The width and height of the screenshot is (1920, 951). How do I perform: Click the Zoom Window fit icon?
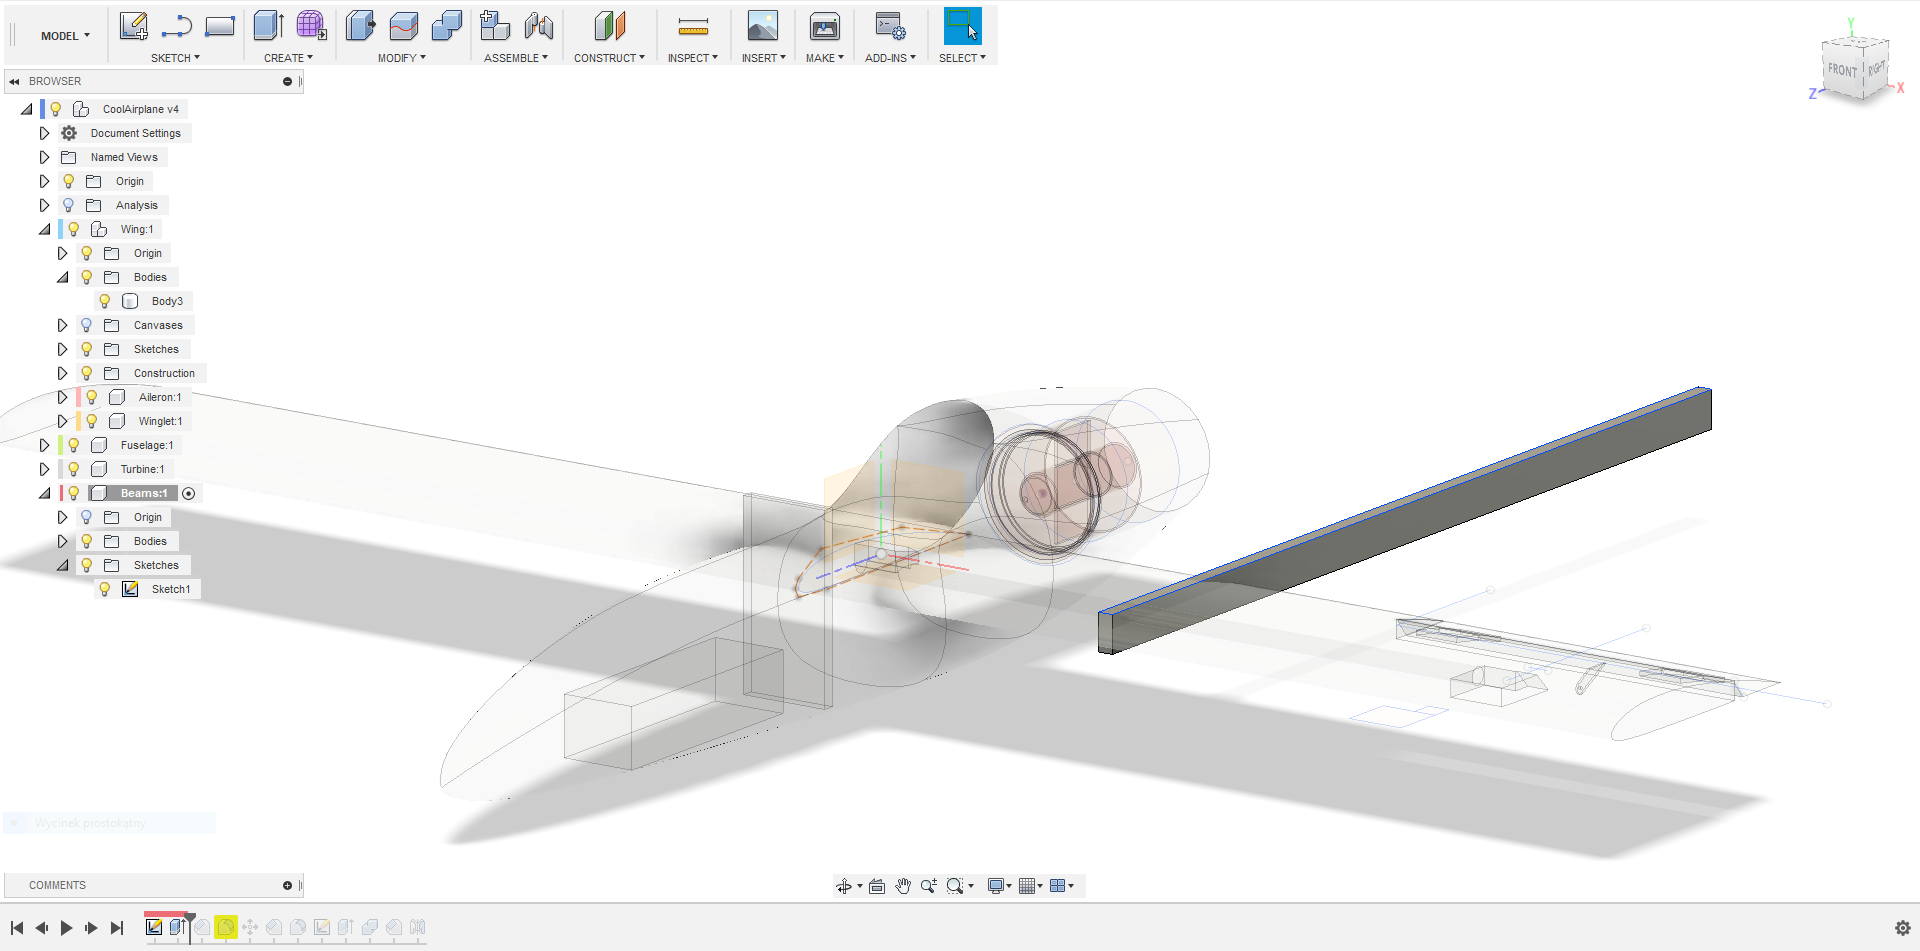(x=955, y=886)
